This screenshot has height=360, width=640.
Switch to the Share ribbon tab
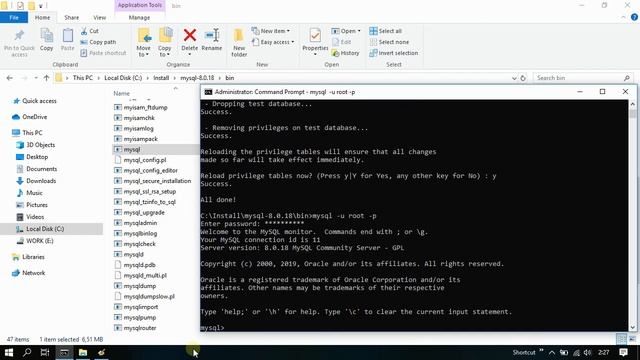pyautogui.click(x=71, y=18)
